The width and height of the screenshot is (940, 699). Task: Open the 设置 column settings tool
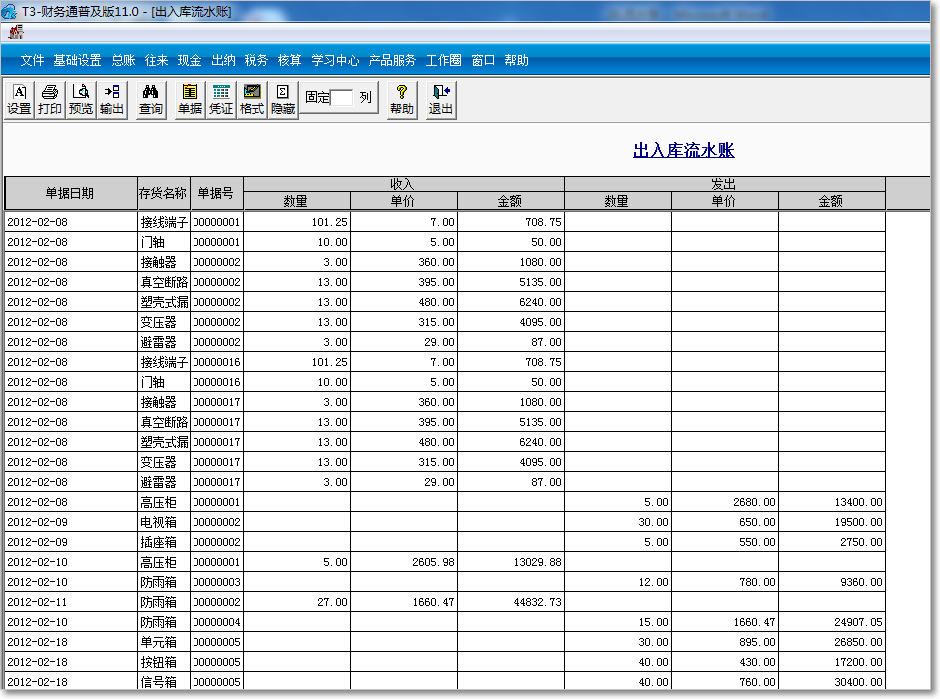tap(18, 100)
